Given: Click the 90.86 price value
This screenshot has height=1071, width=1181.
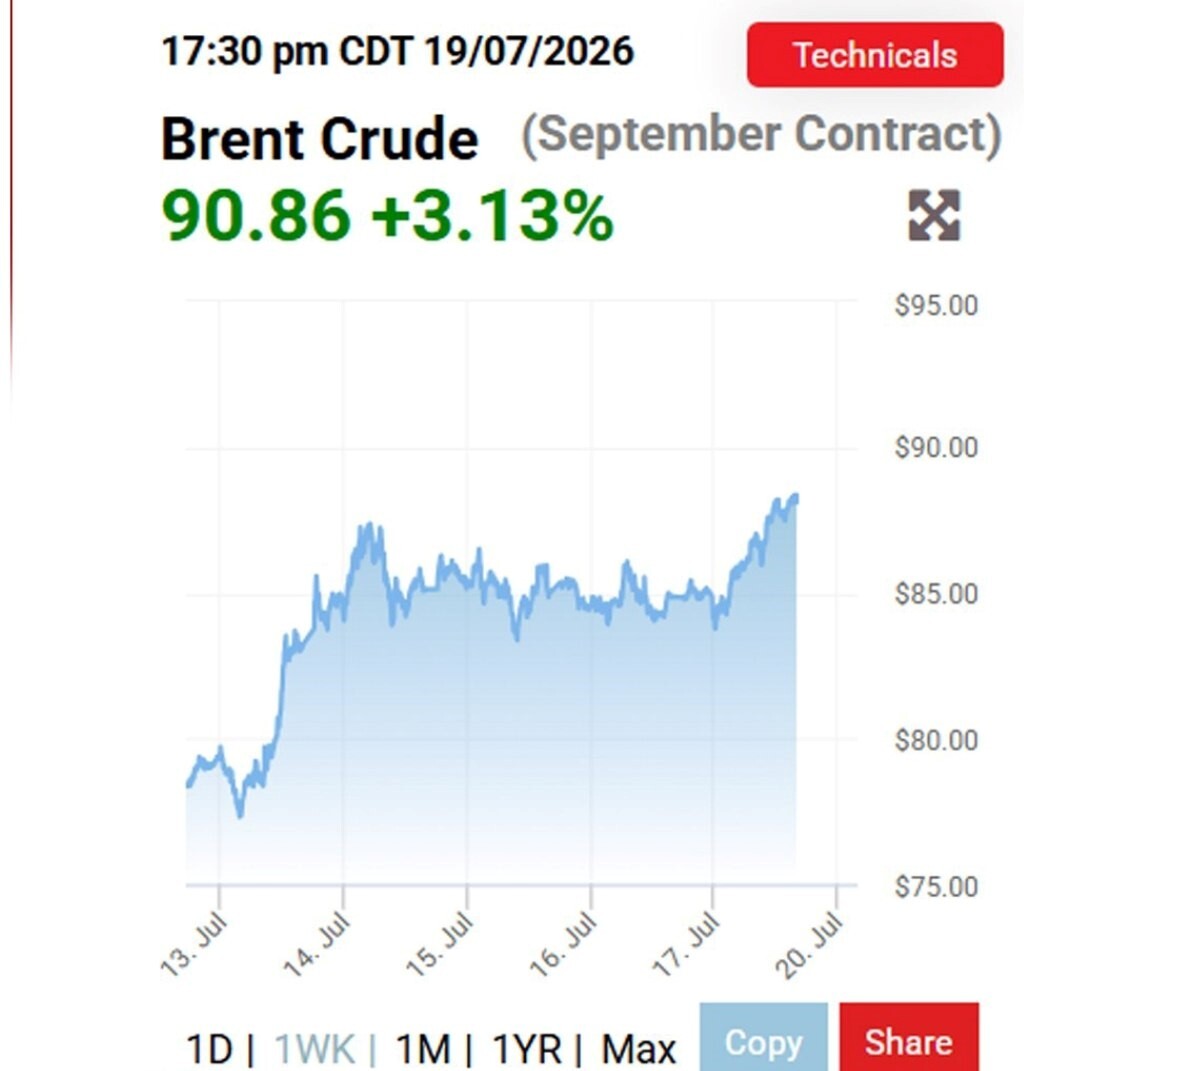Looking at the screenshot, I should tap(256, 216).
